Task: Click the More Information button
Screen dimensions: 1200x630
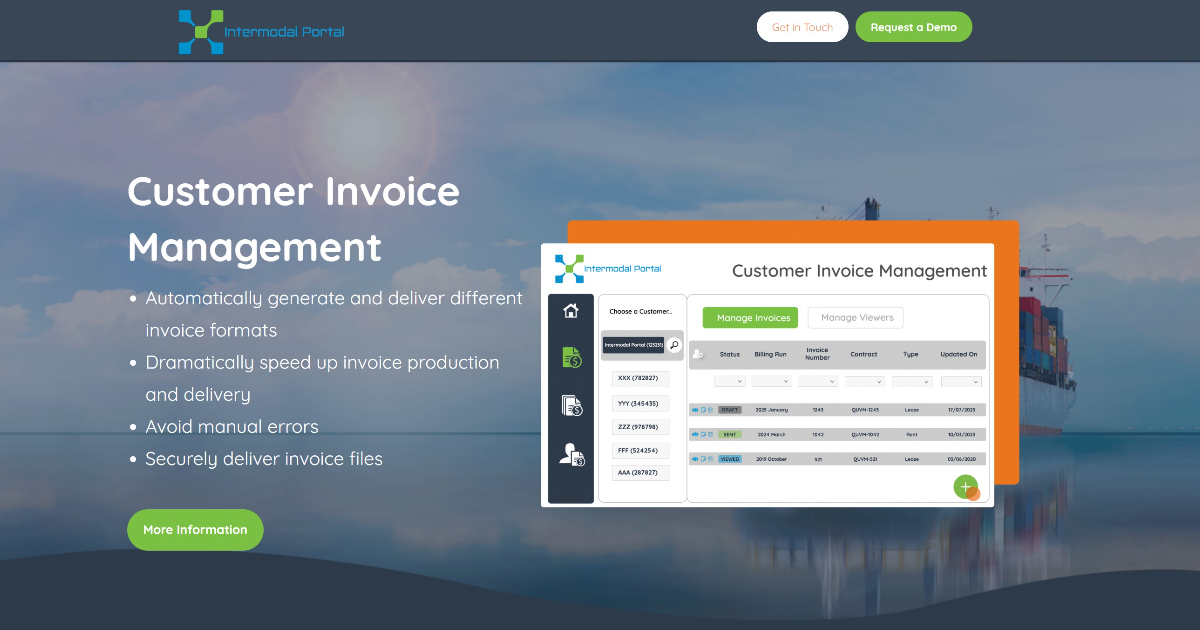Action: coord(195,529)
